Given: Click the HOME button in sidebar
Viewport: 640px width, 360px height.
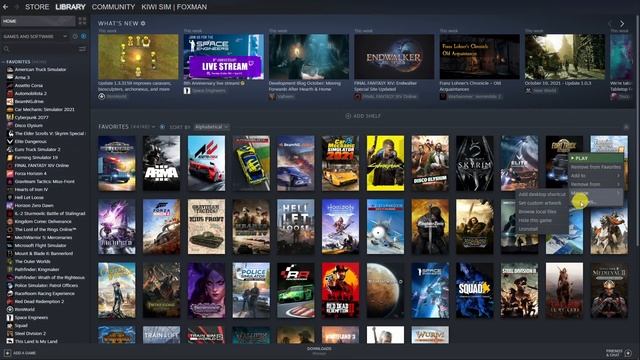Looking at the screenshot, I should pos(38,21).
